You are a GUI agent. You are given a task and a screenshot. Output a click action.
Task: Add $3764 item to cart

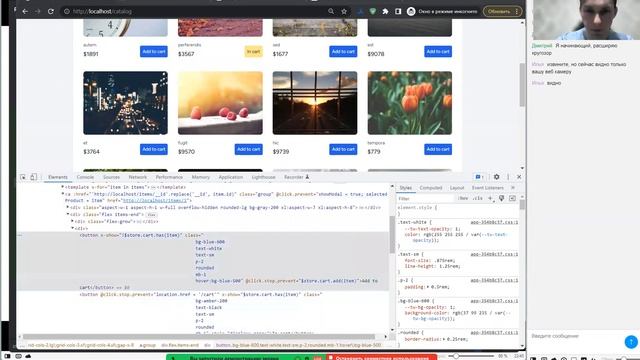point(154,149)
